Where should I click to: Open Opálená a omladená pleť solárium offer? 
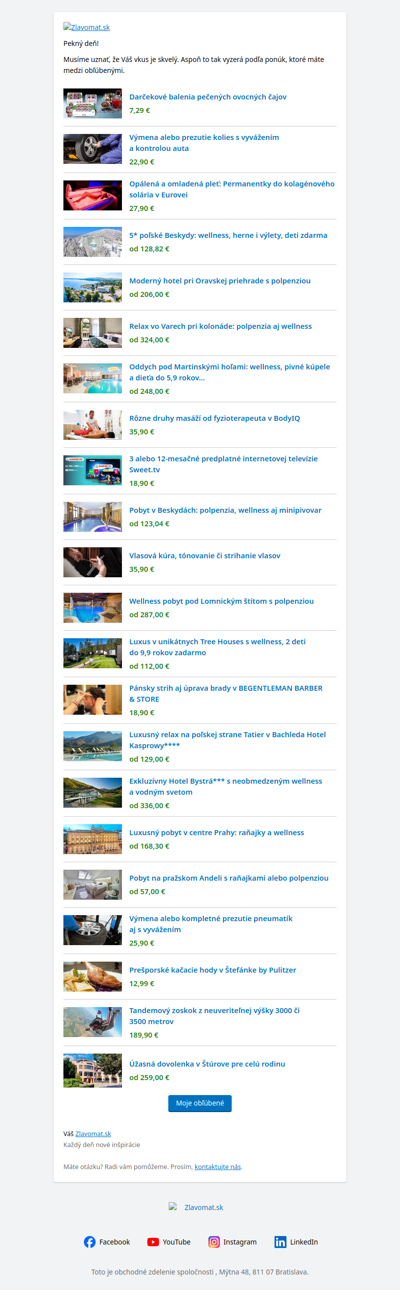[x=232, y=189]
